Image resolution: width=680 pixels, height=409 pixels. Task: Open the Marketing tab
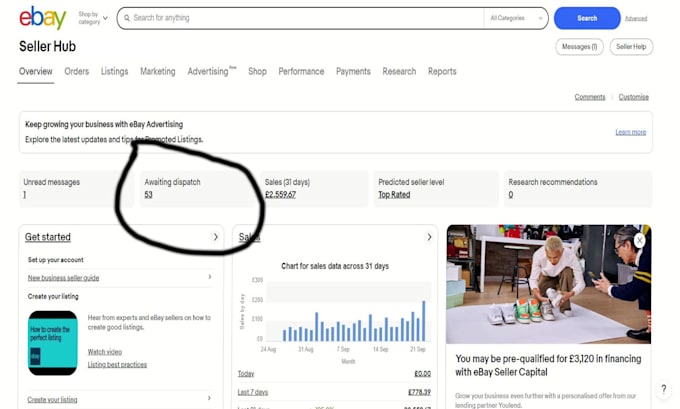157,71
